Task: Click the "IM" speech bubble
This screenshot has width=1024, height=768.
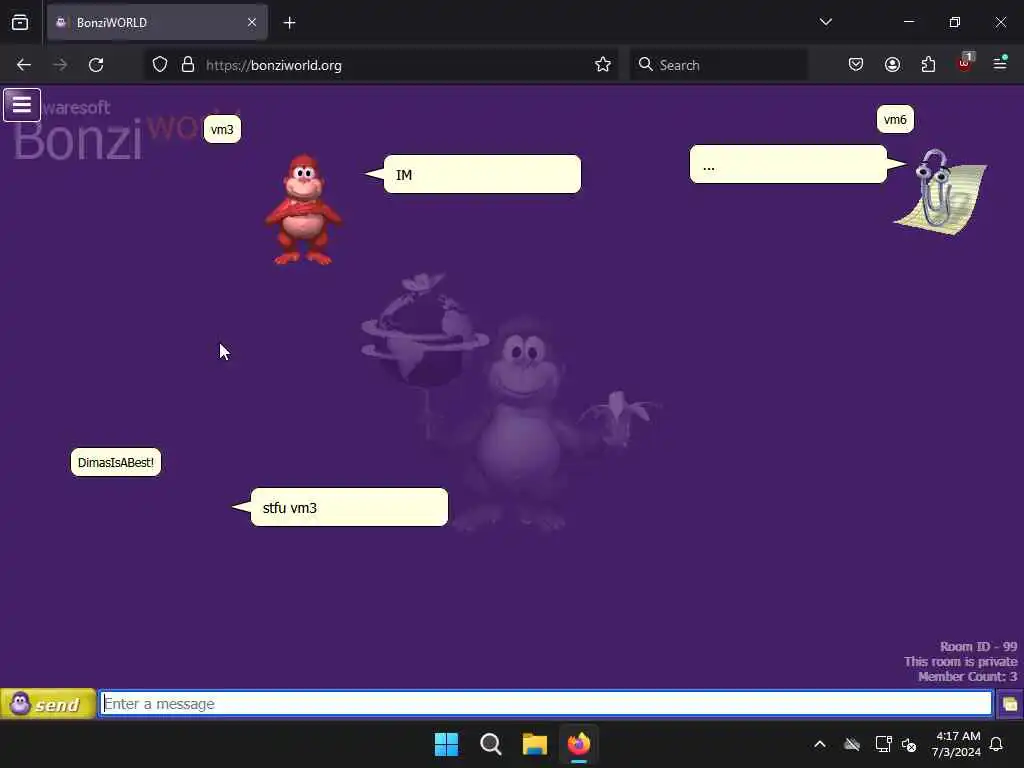Action: click(482, 174)
